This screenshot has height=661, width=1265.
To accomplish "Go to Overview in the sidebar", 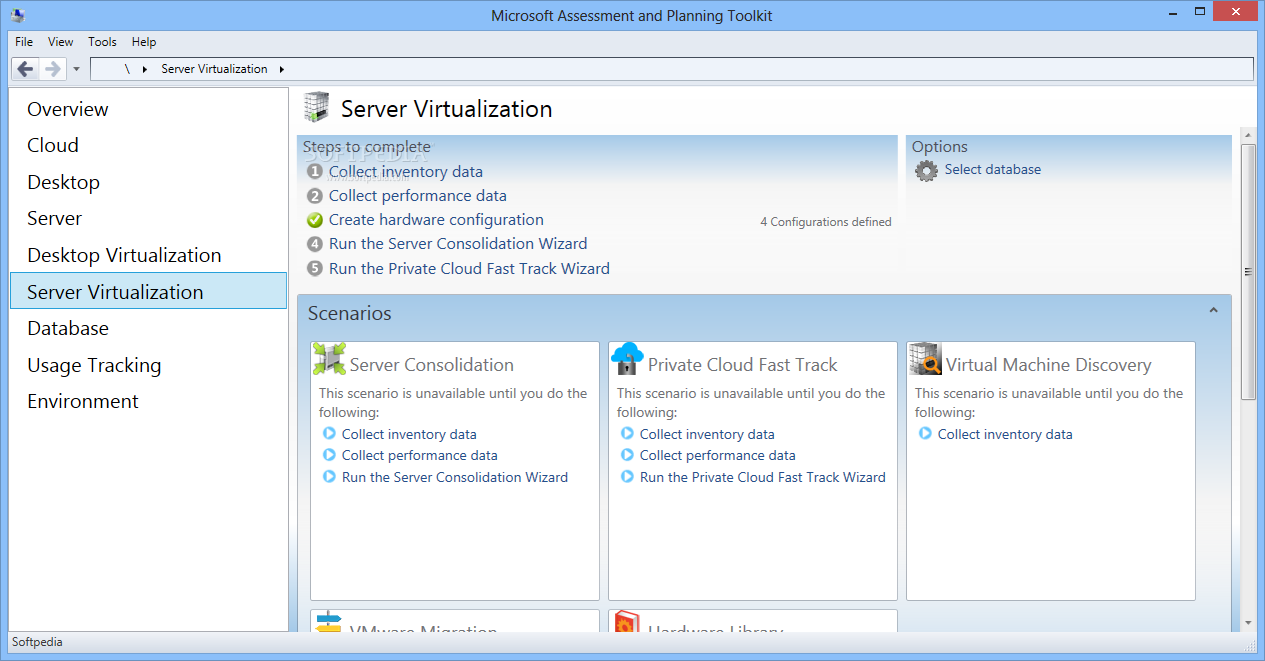I will pyautogui.click(x=148, y=109).
